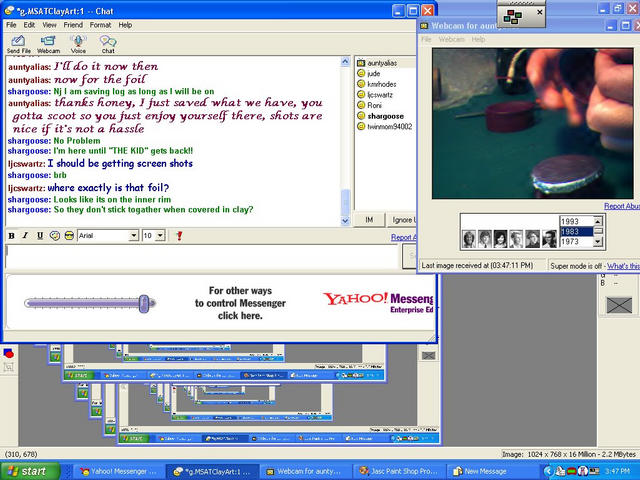640x480 pixels.
Task: Click Yahoo! Messenger logo in the banner
Action: tap(378, 302)
